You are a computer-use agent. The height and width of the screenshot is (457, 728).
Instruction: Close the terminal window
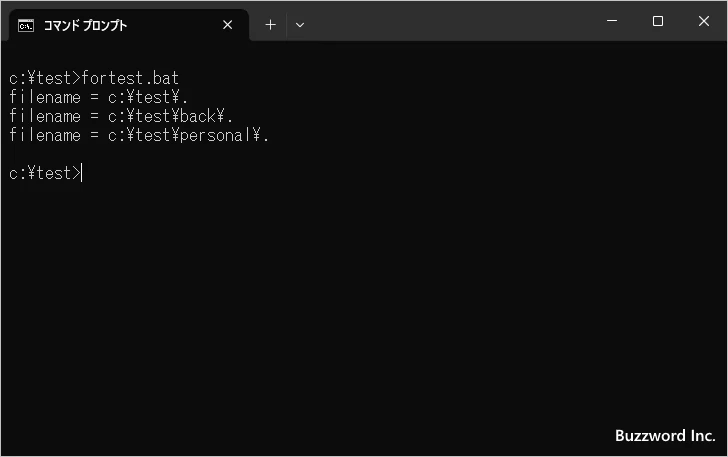point(704,21)
